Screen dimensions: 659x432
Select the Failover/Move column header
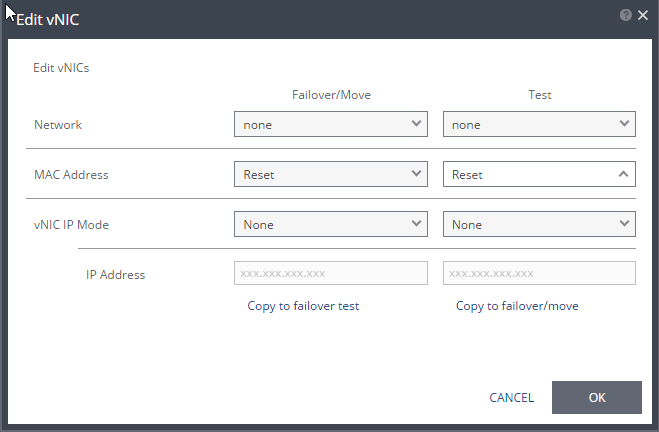(x=331, y=95)
